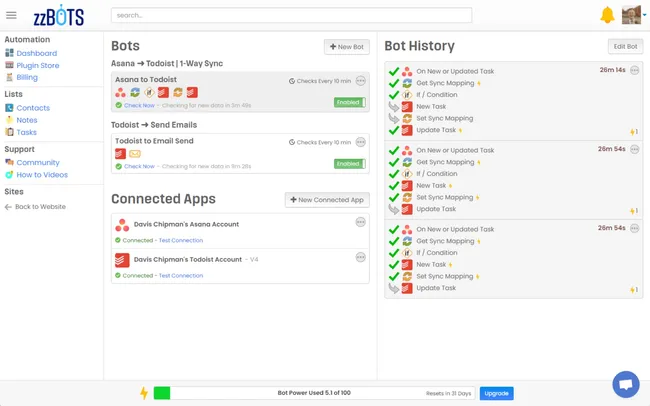650x406 pixels.
Task: Click skipped New Task arrow in first history run
Action: point(393,107)
